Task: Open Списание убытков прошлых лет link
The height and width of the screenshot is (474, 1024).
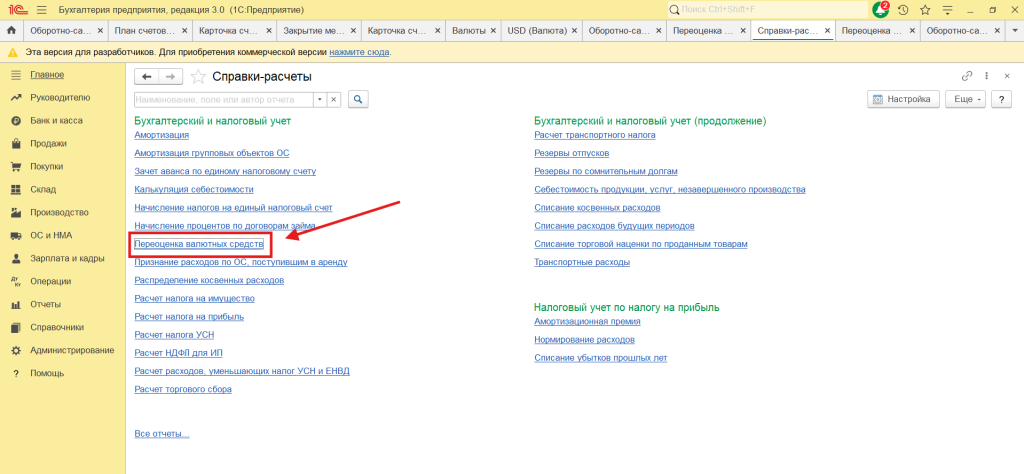Action: point(600,358)
